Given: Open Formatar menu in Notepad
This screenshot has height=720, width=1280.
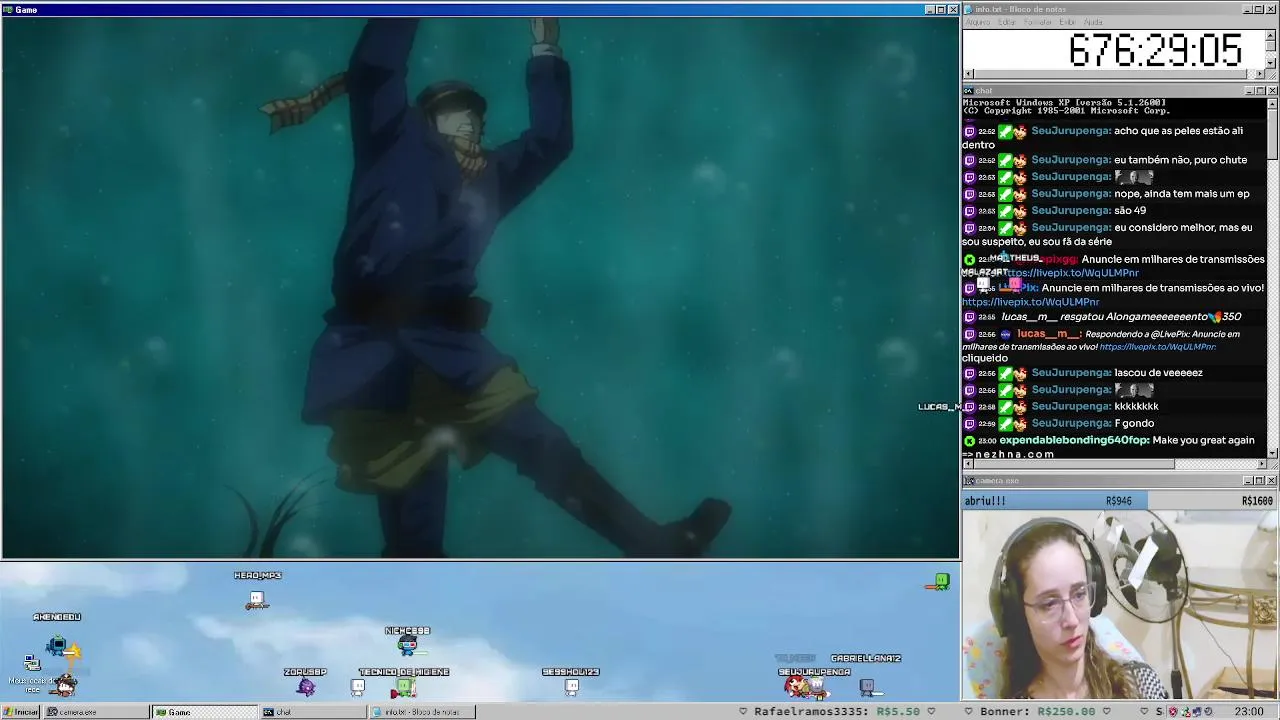Looking at the screenshot, I should pos(1038,22).
